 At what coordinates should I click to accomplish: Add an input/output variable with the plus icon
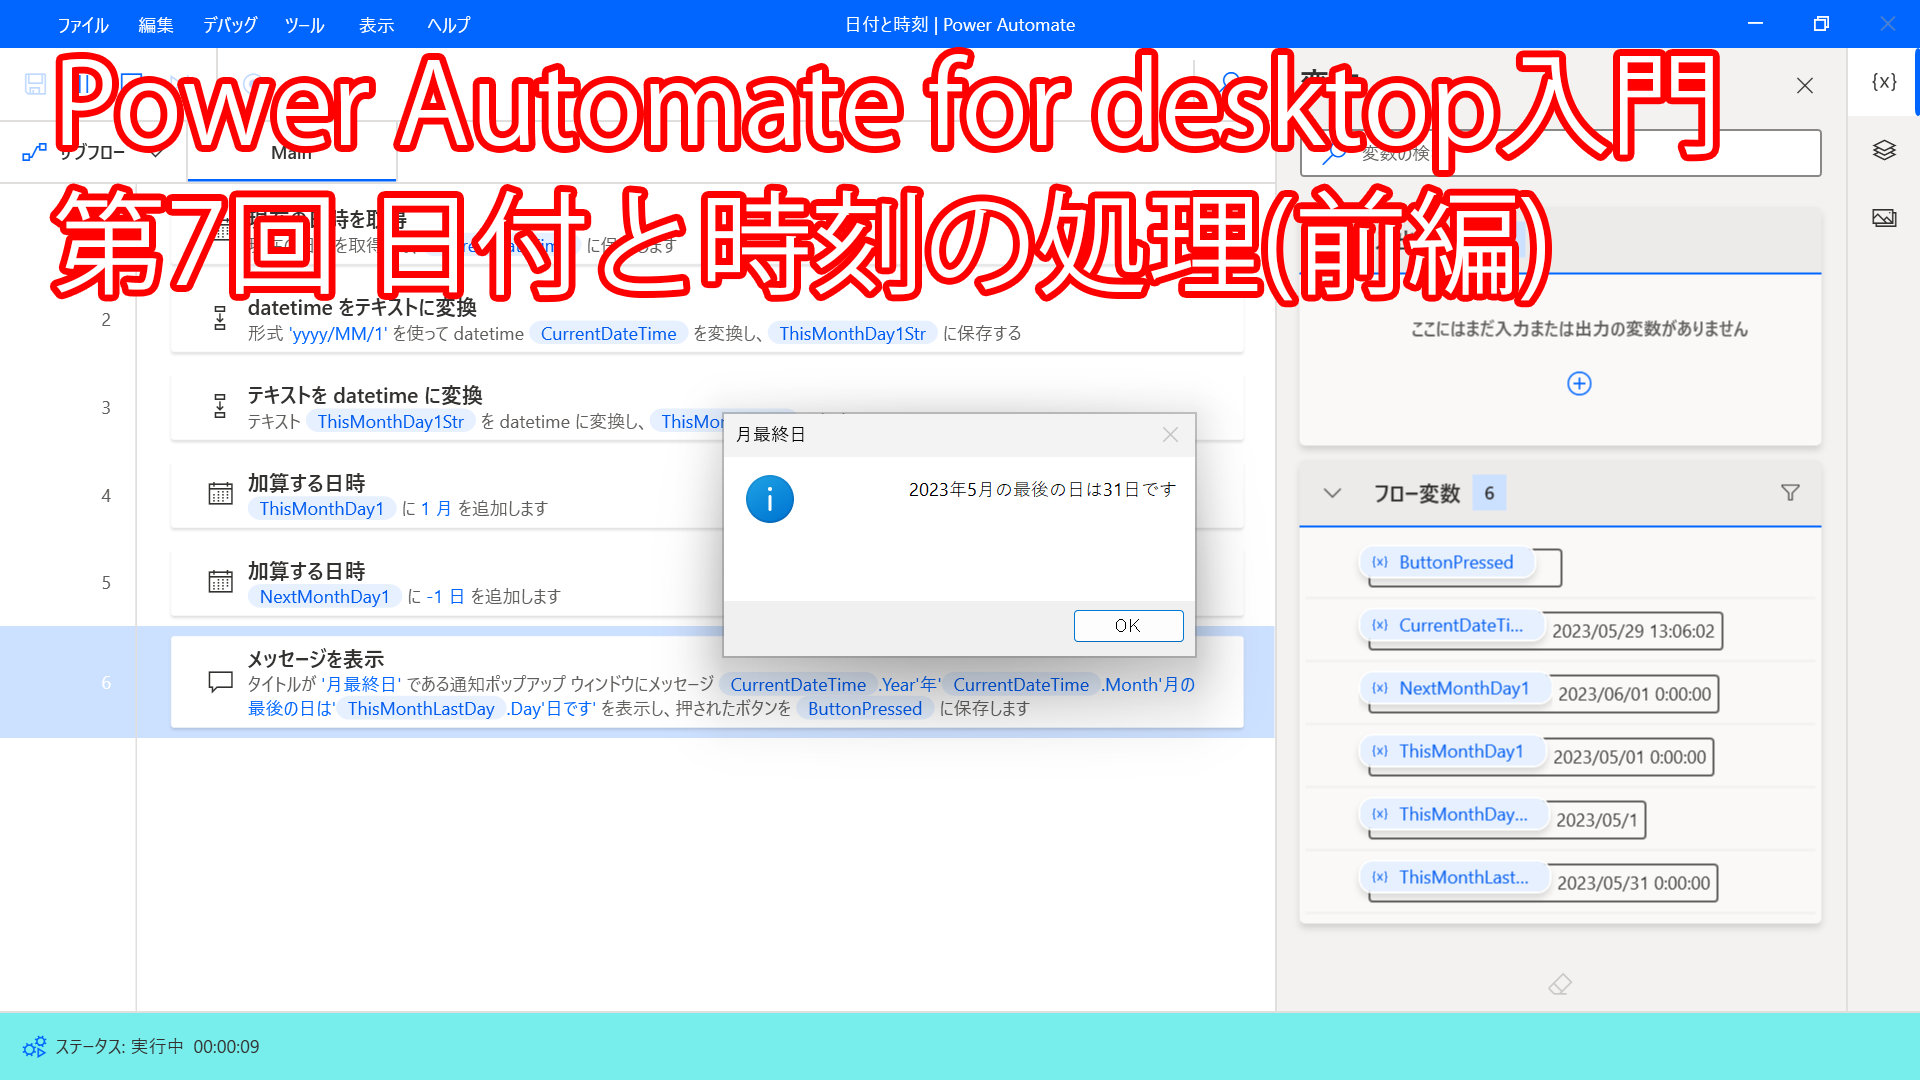(1579, 384)
